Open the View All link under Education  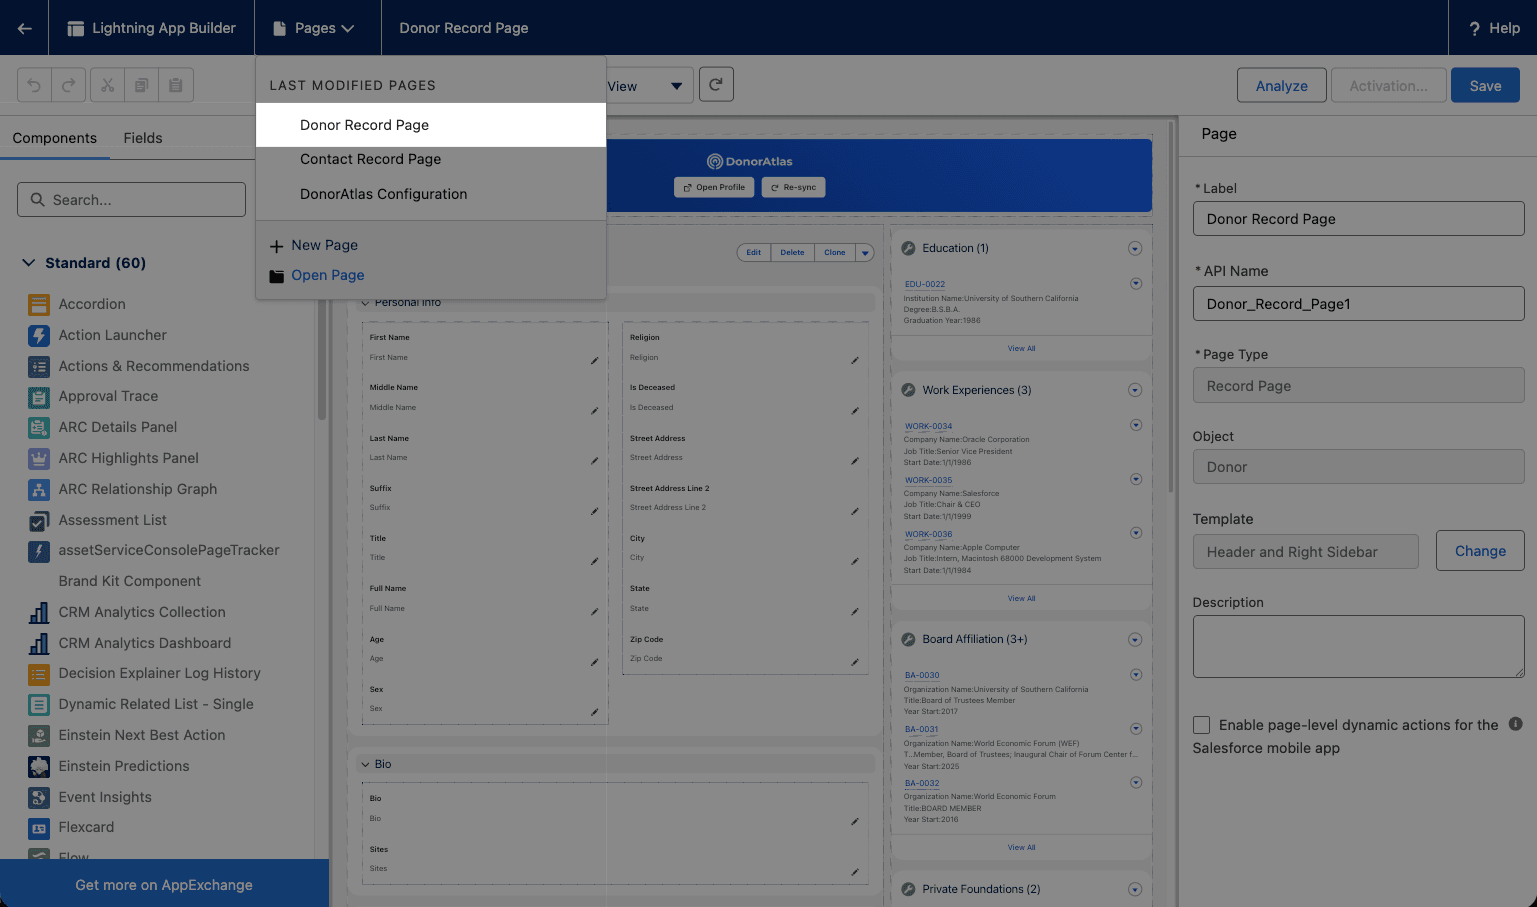tap(1021, 347)
